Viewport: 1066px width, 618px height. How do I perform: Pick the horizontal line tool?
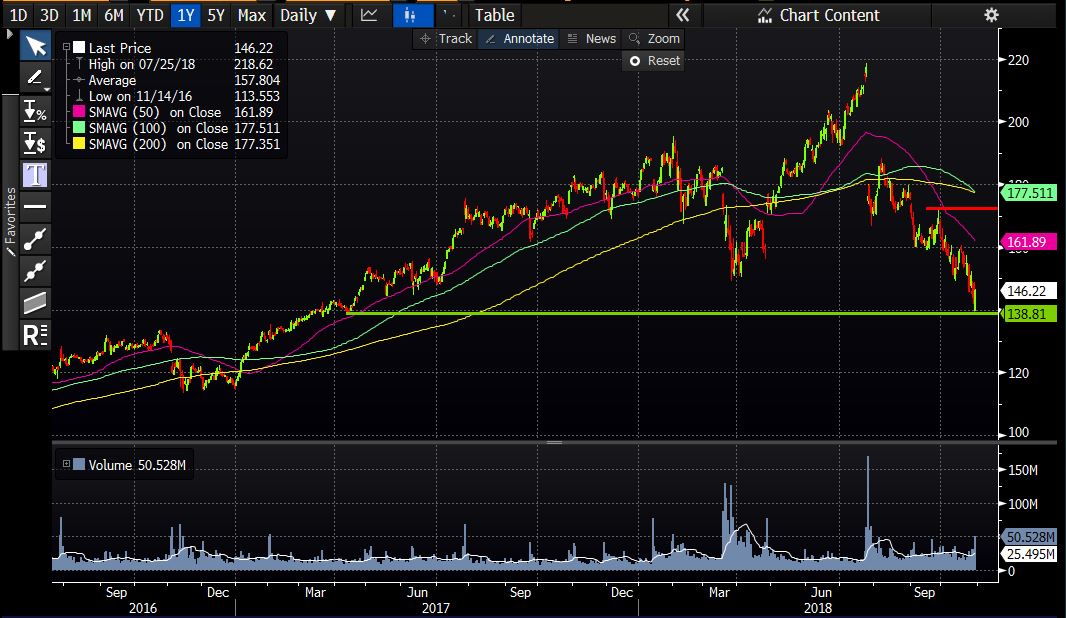point(35,207)
